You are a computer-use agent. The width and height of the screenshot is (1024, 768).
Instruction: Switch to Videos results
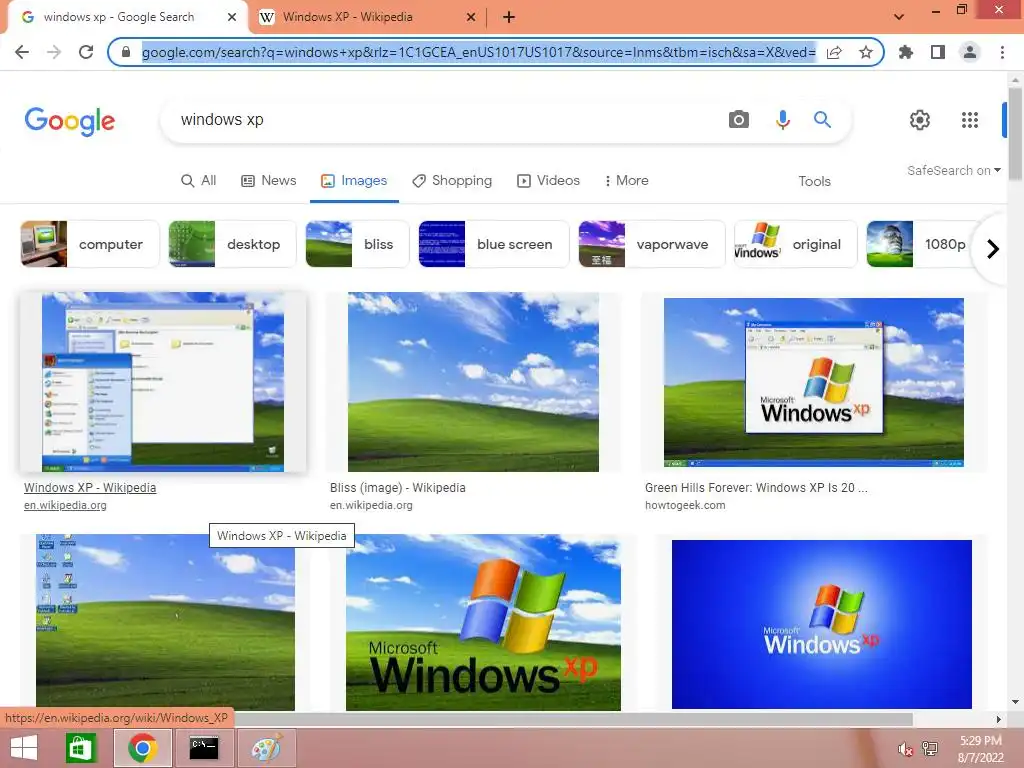click(548, 180)
